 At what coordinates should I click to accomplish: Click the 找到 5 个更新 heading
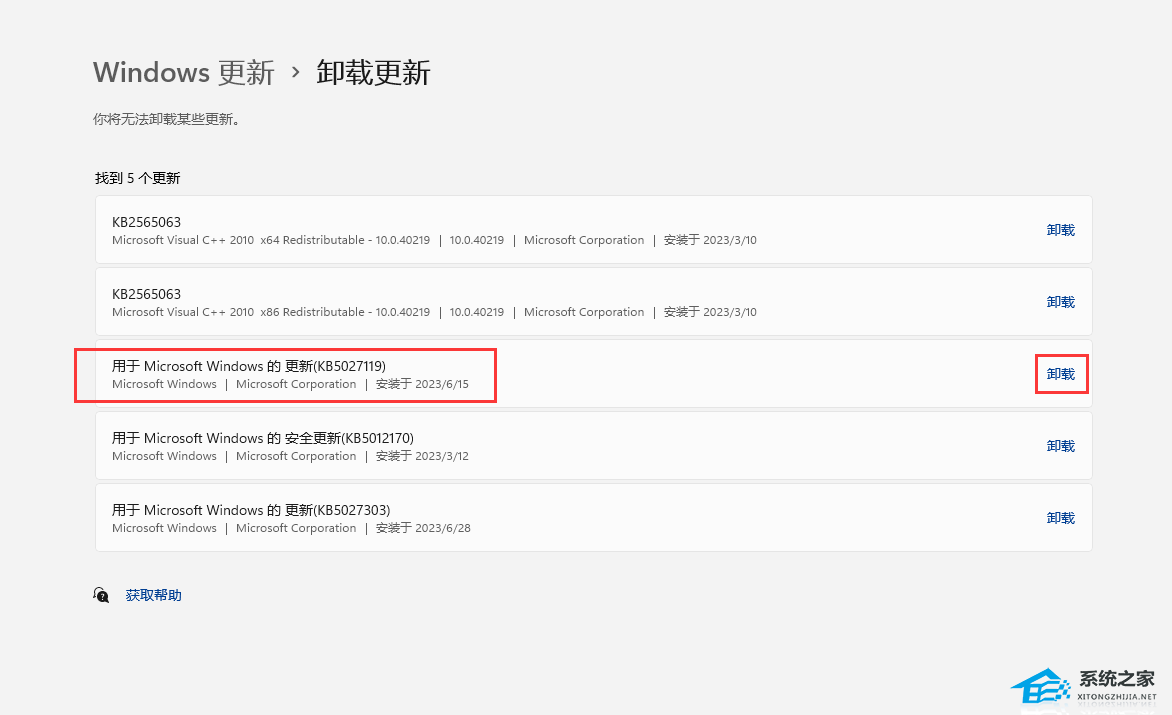coord(138,178)
